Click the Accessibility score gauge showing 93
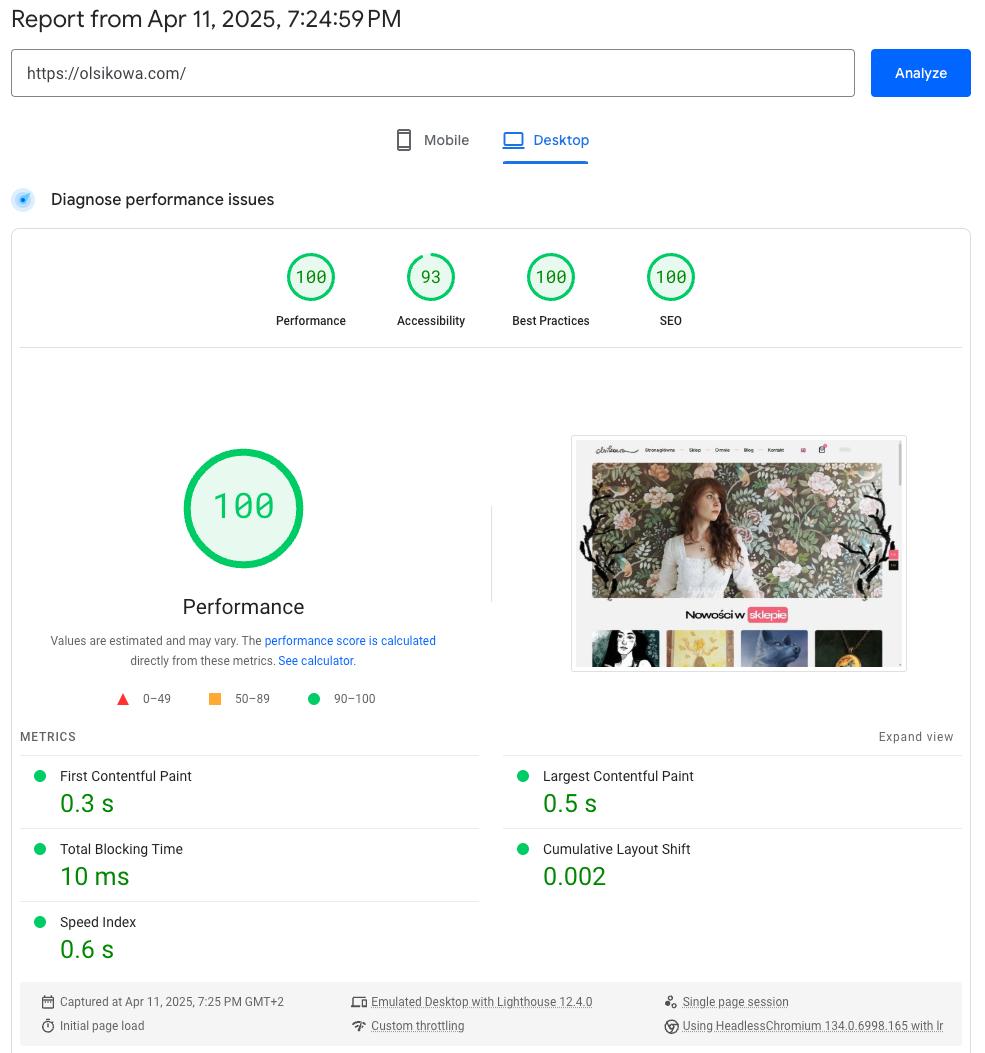Image resolution: width=985 pixels, height=1053 pixels. (431, 278)
